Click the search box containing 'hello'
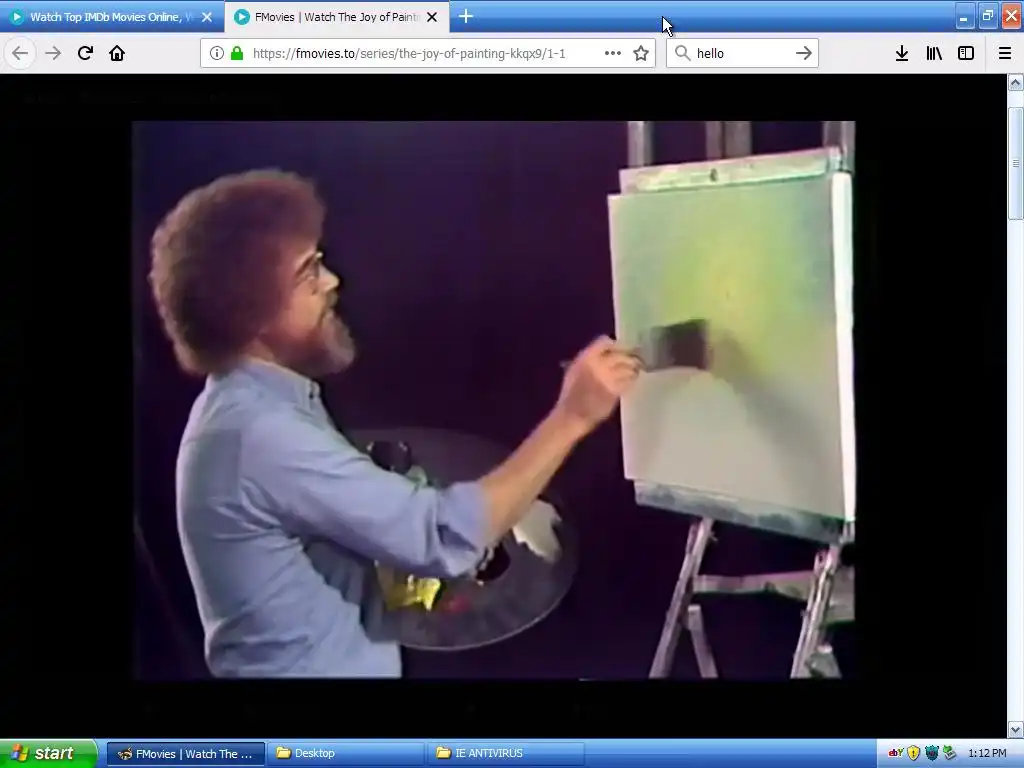1024x768 pixels. [x=741, y=53]
